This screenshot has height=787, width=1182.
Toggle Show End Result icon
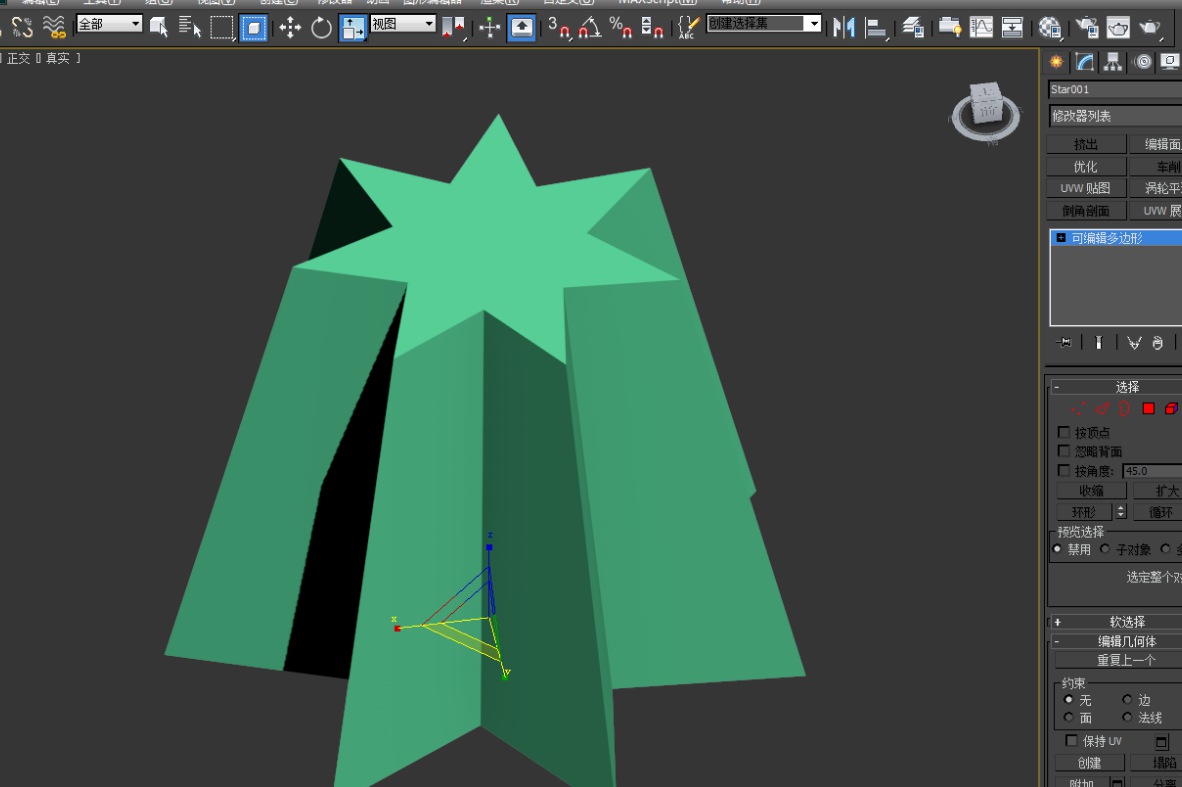1098,343
